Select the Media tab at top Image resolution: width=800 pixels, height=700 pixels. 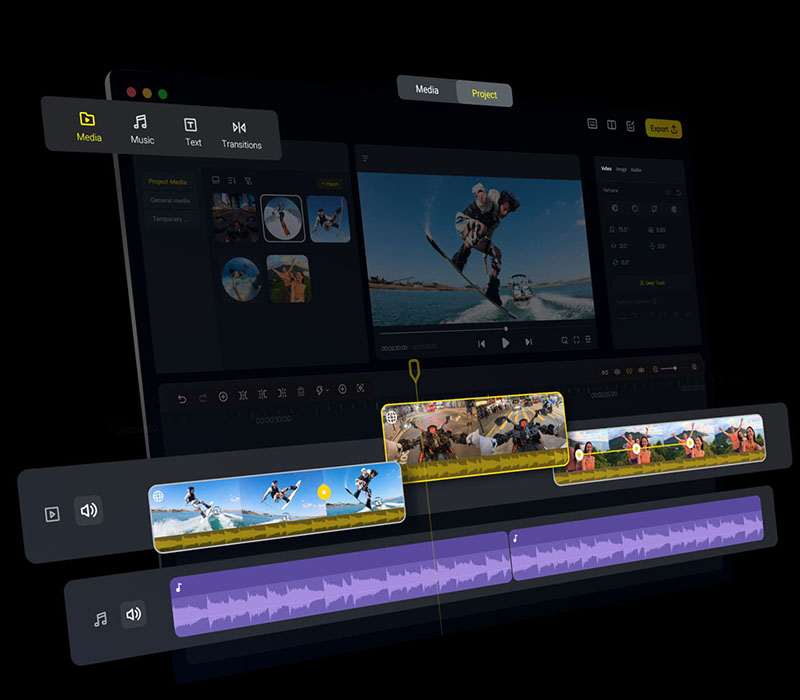427,90
